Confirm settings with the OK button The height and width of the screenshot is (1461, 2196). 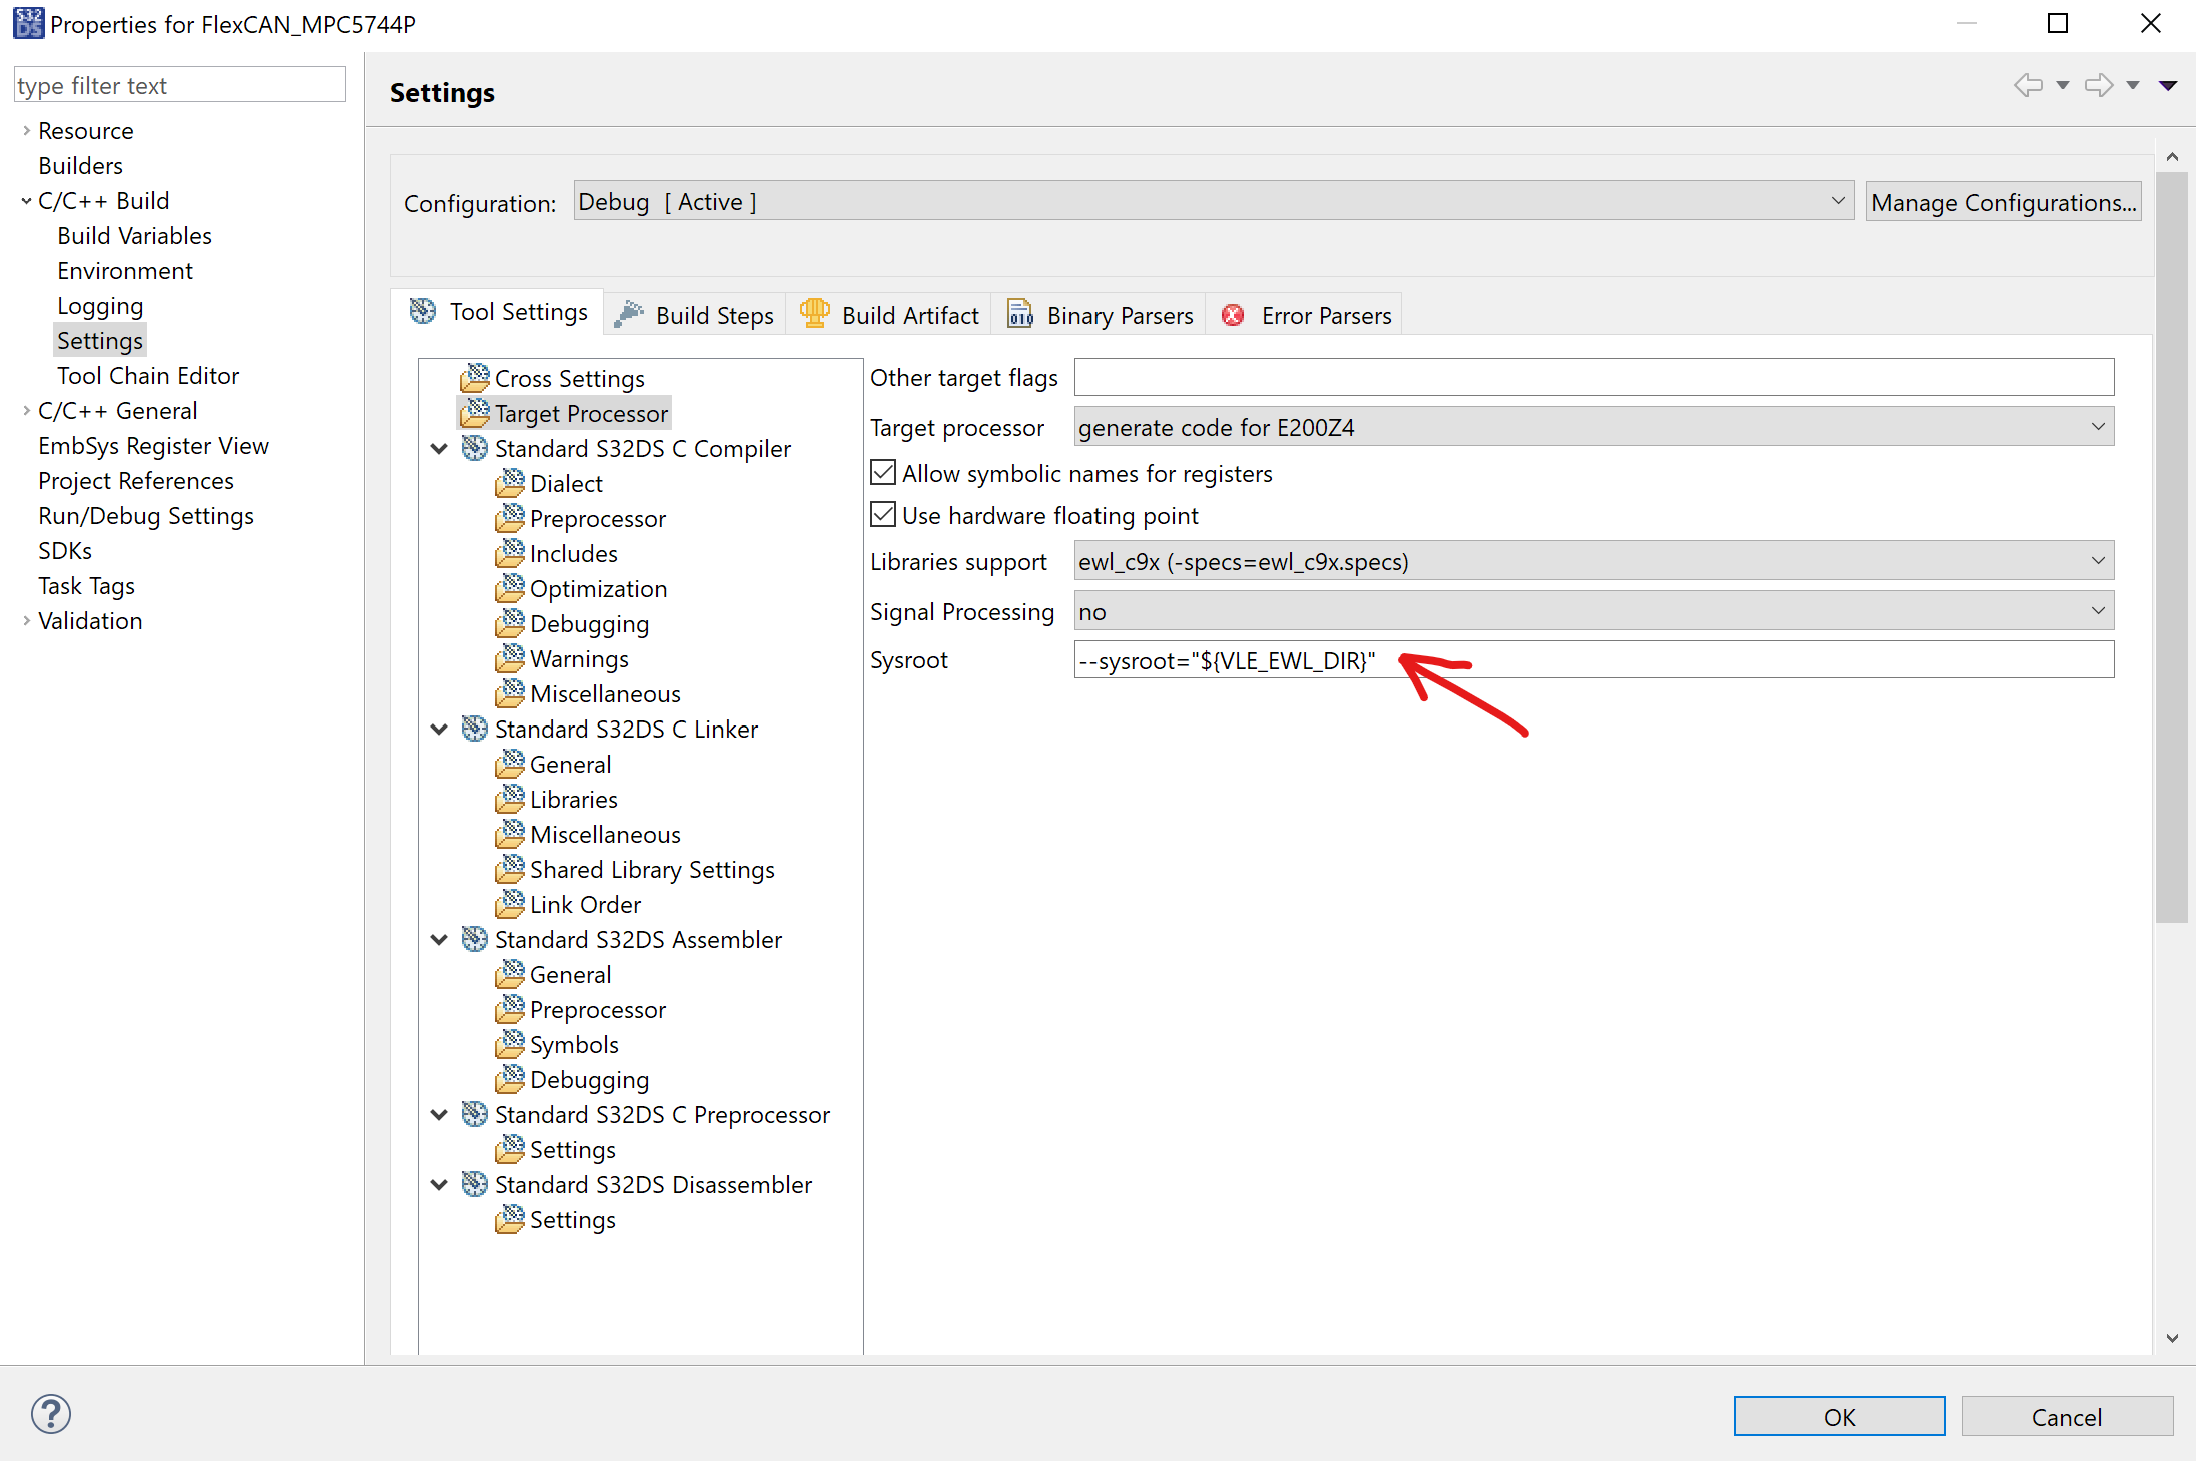(1838, 1416)
